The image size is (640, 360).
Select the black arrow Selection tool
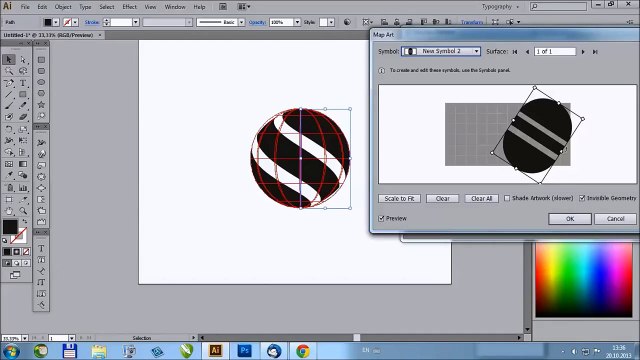pyautogui.click(x=9, y=60)
